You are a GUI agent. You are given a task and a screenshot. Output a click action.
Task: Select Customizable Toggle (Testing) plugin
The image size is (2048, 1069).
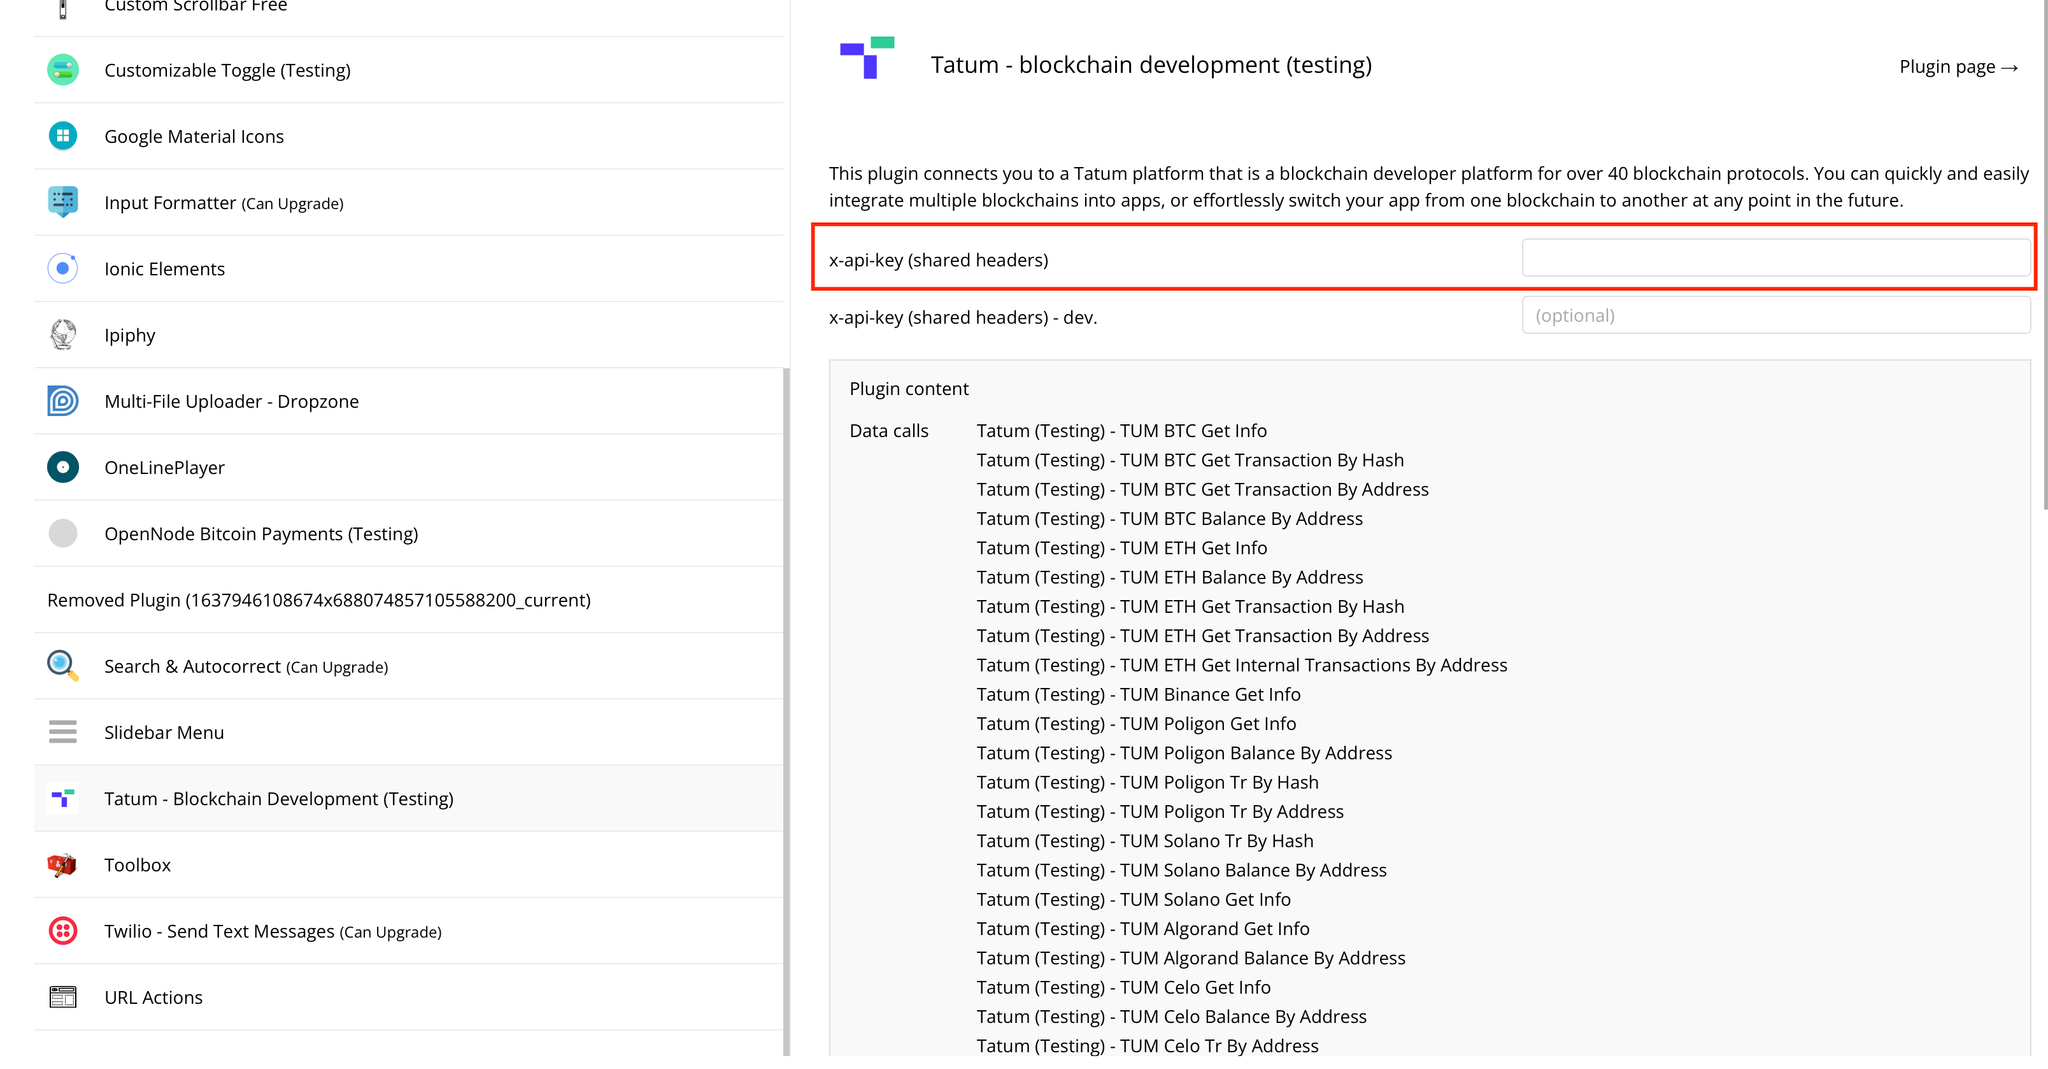click(x=409, y=70)
